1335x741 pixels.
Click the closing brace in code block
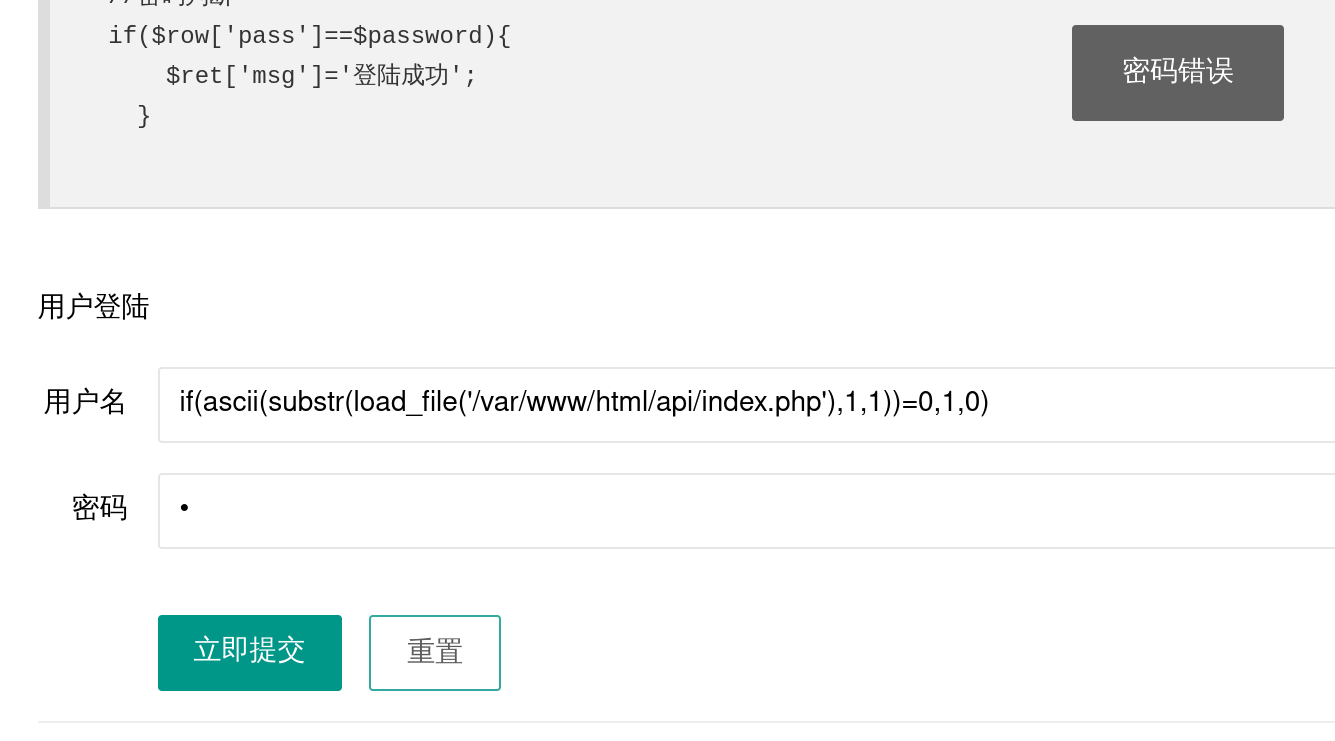(144, 116)
